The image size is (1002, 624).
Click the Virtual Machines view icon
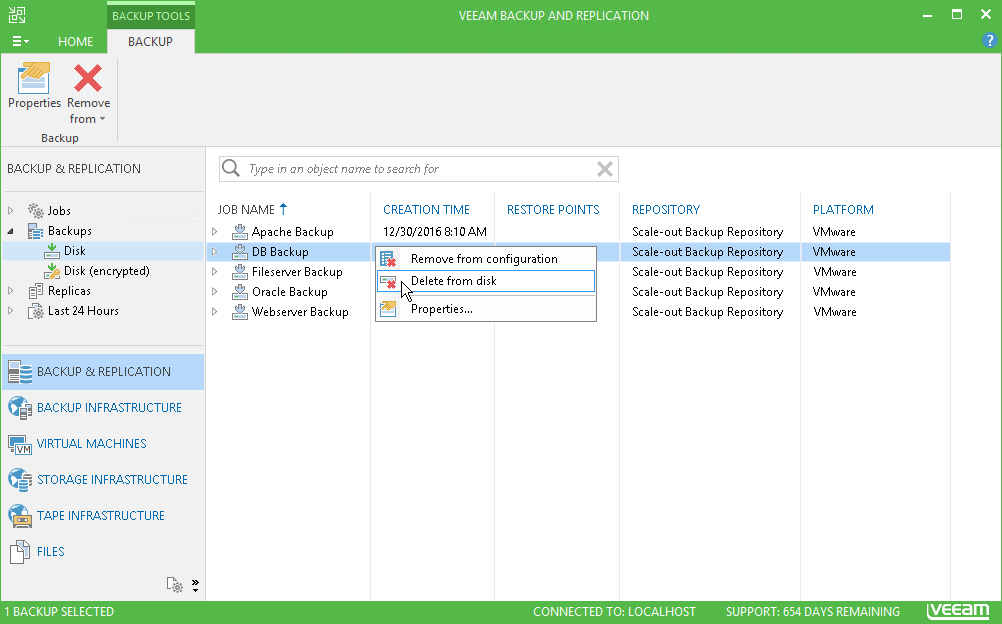point(20,444)
